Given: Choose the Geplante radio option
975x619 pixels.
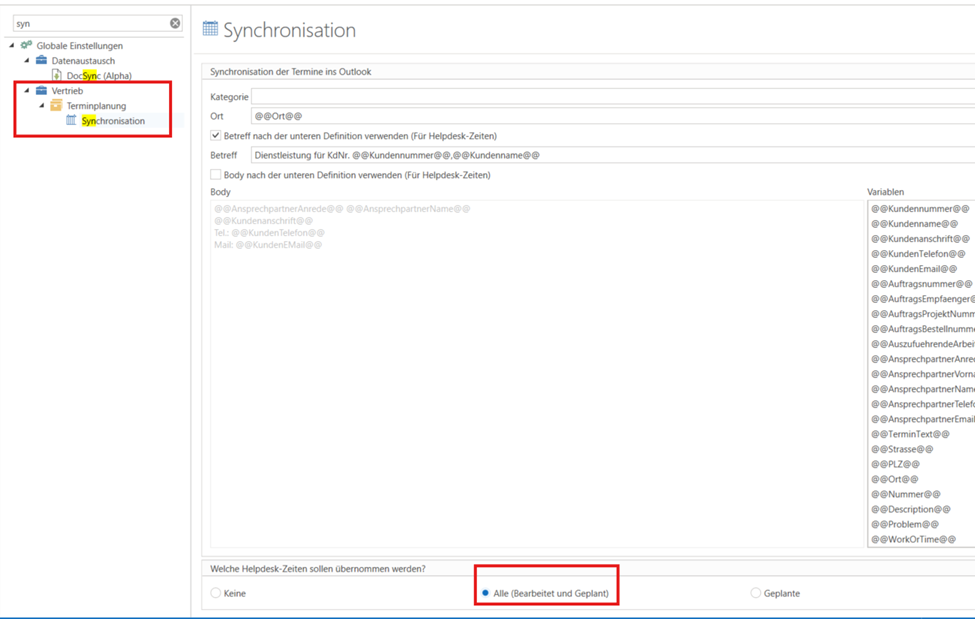Looking at the screenshot, I should click(x=755, y=593).
